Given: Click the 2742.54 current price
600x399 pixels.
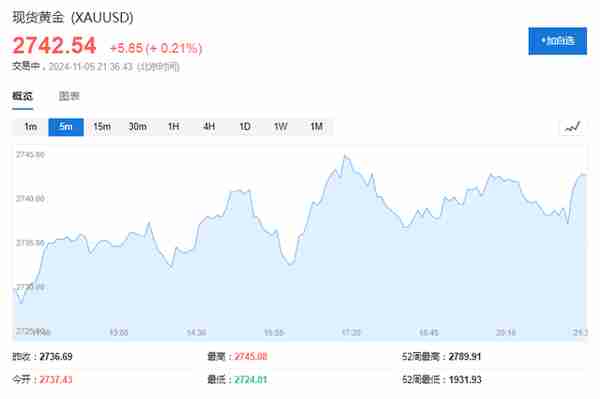Looking at the screenshot, I should point(54,45).
